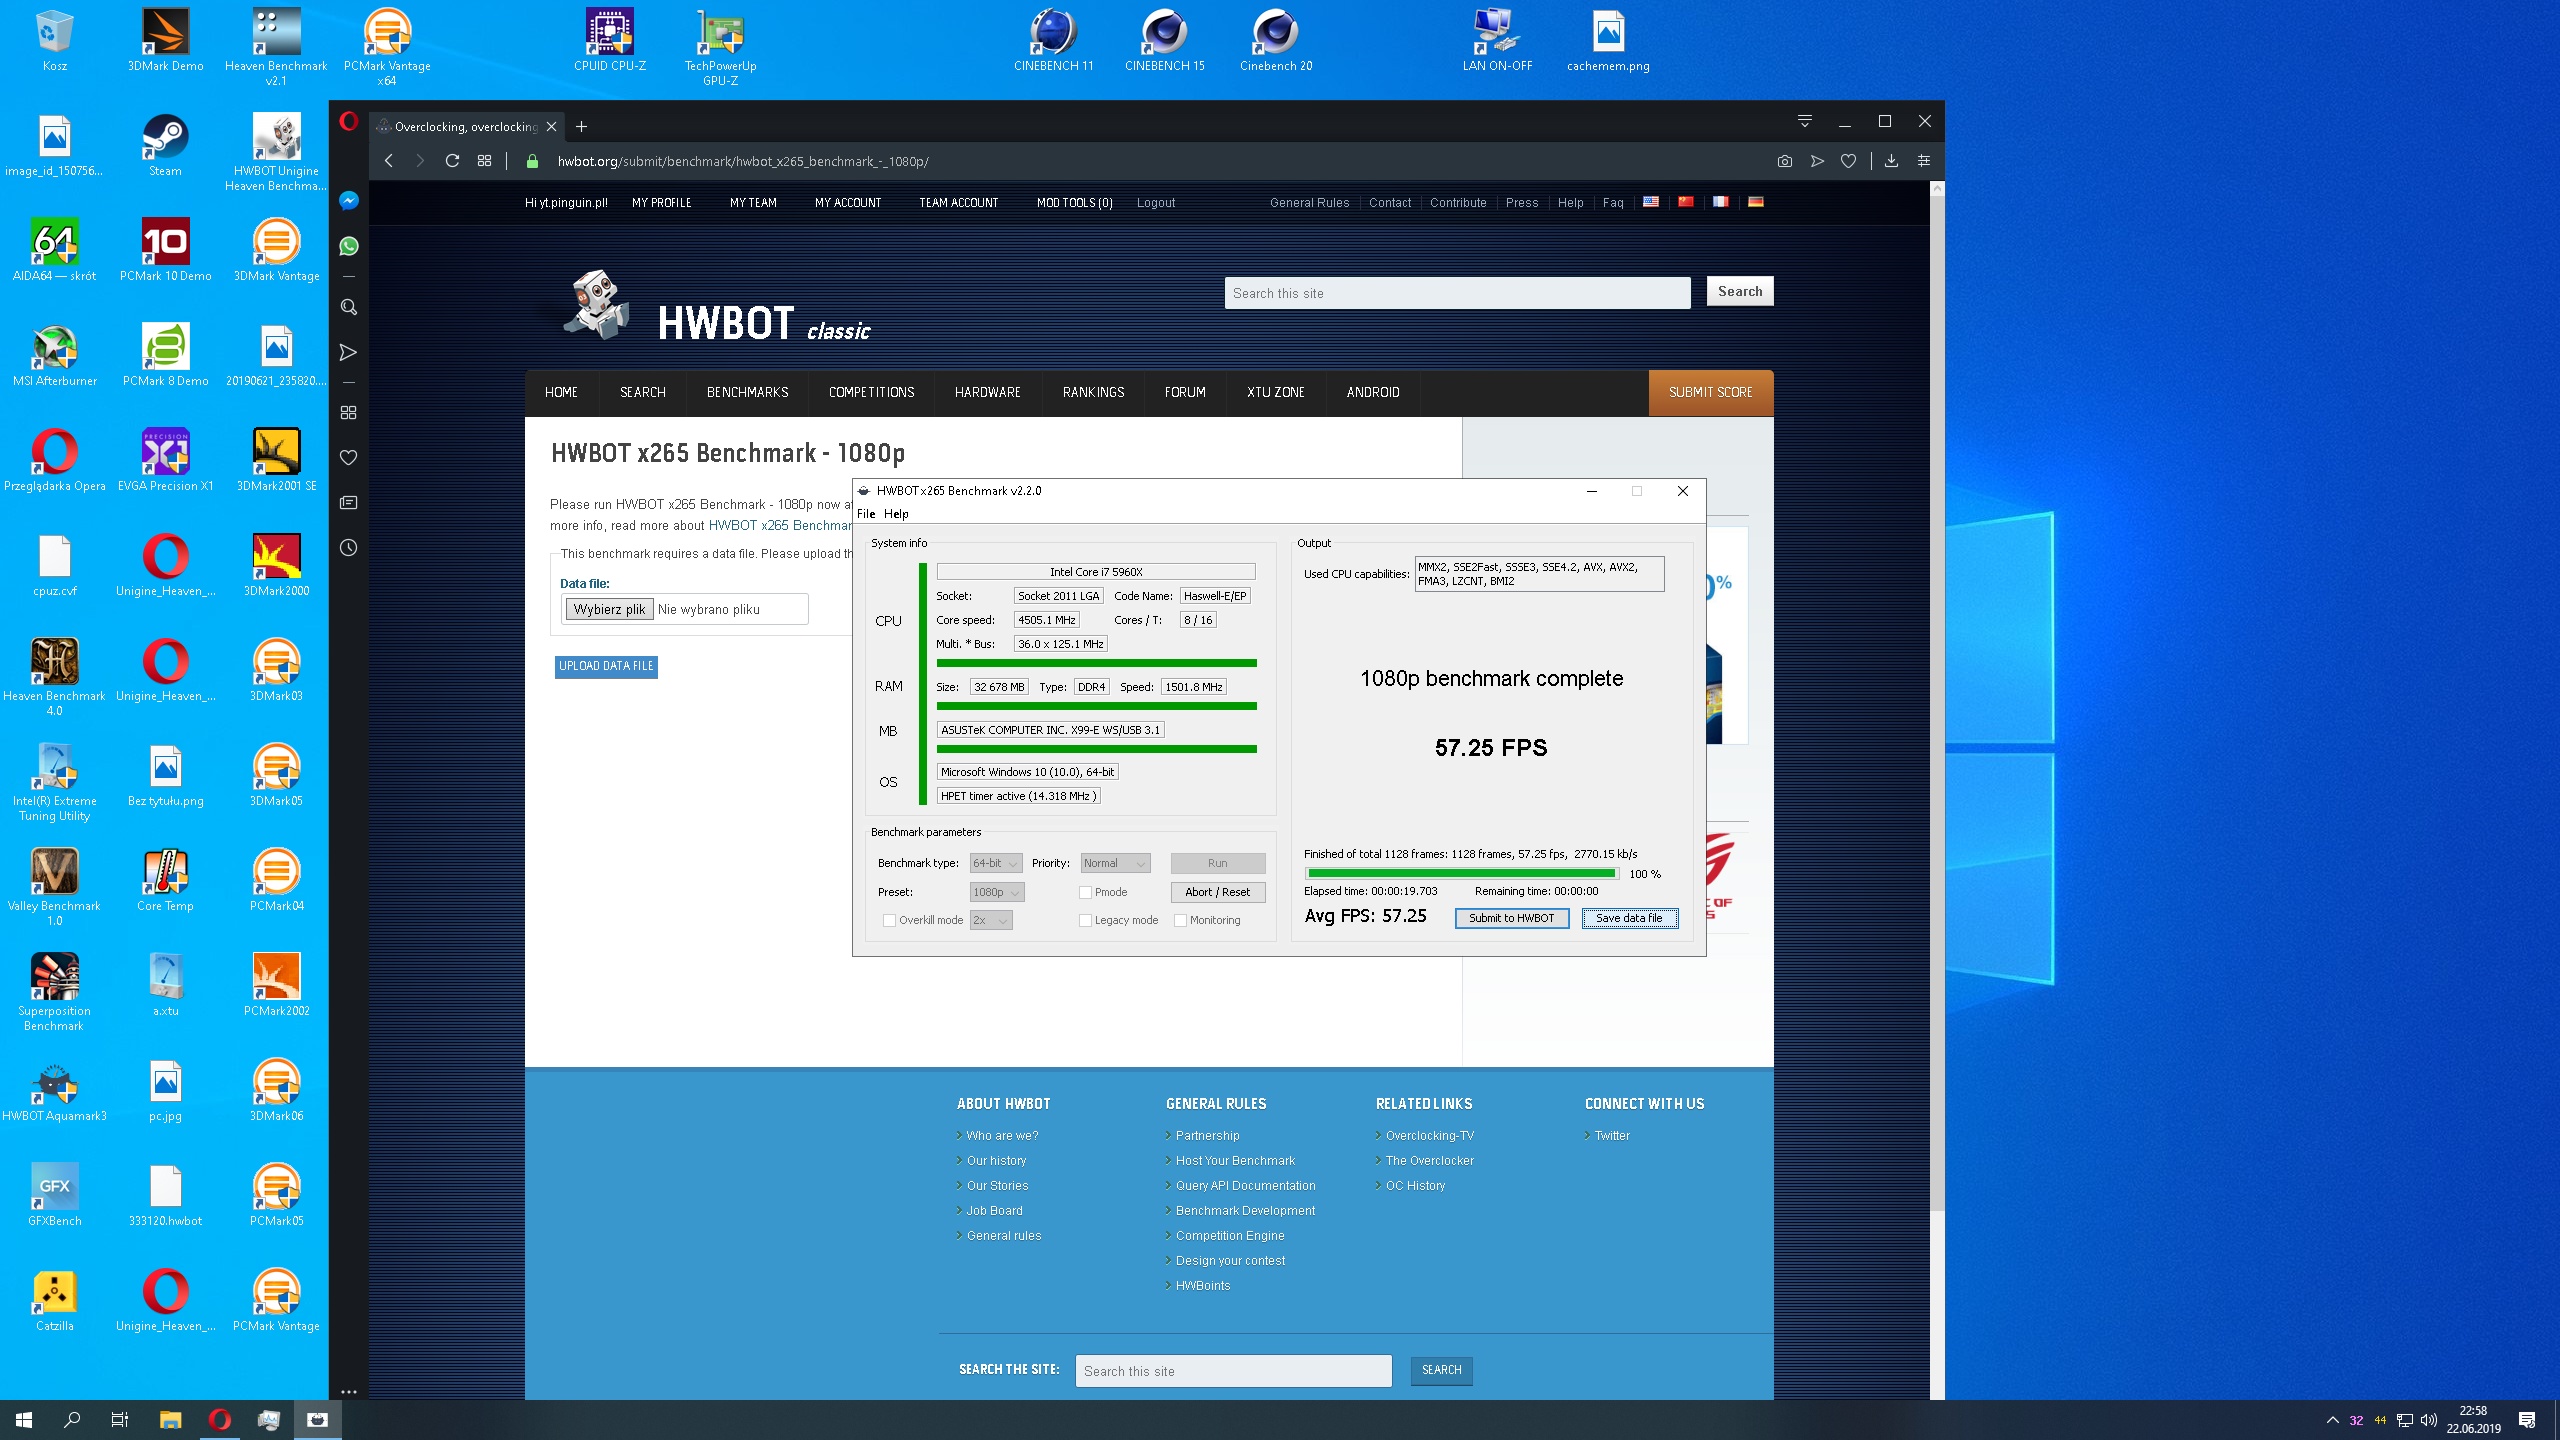Open File Explorer on taskbar
The height and width of the screenshot is (1440, 2560).
tap(170, 1420)
